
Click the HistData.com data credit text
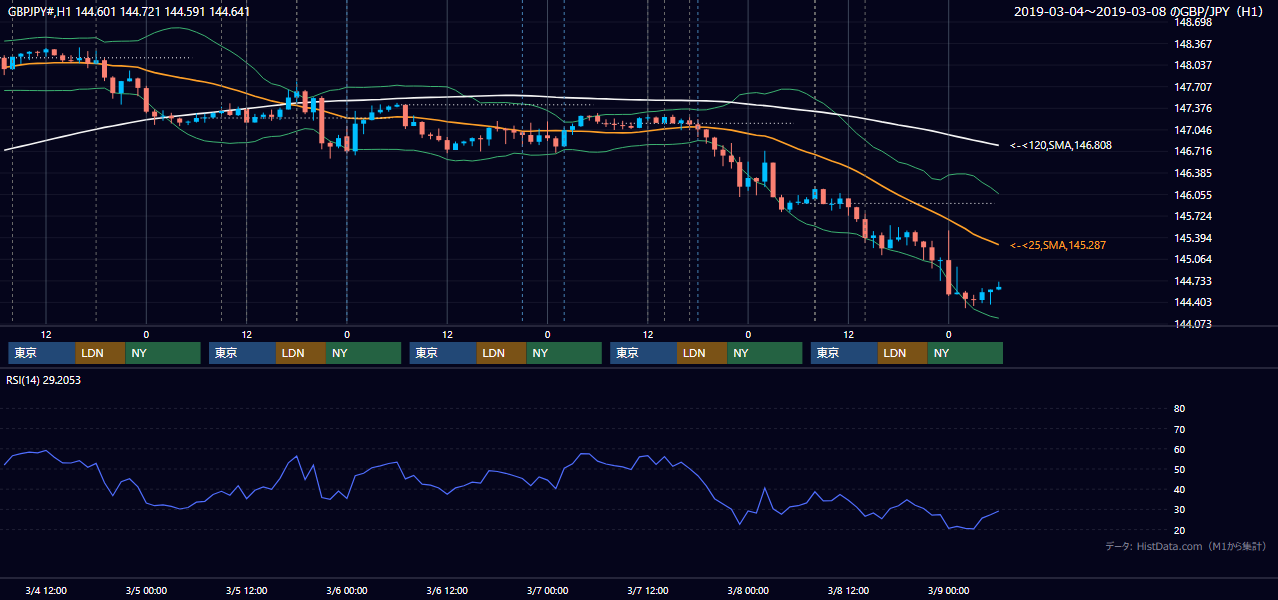click(x=1186, y=546)
